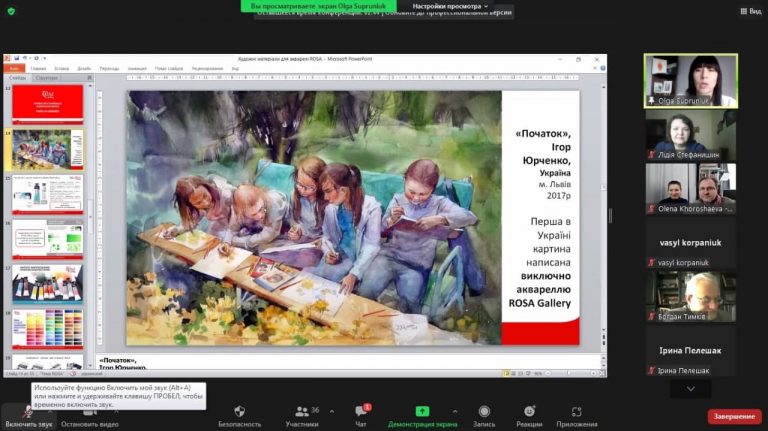Expand the Настройки просмотра dropdown

pos(450,6)
